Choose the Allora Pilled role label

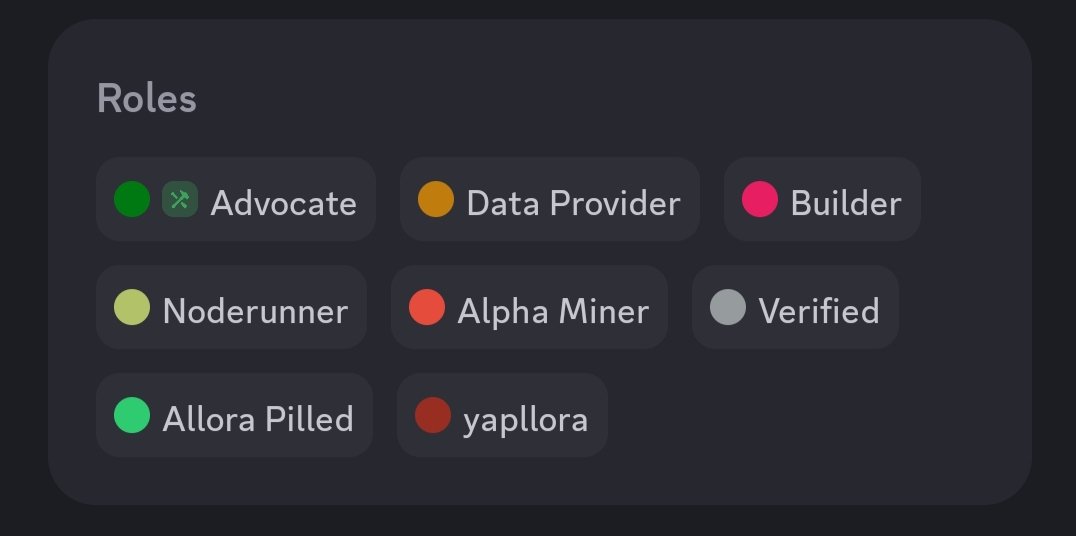click(x=258, y=419)
